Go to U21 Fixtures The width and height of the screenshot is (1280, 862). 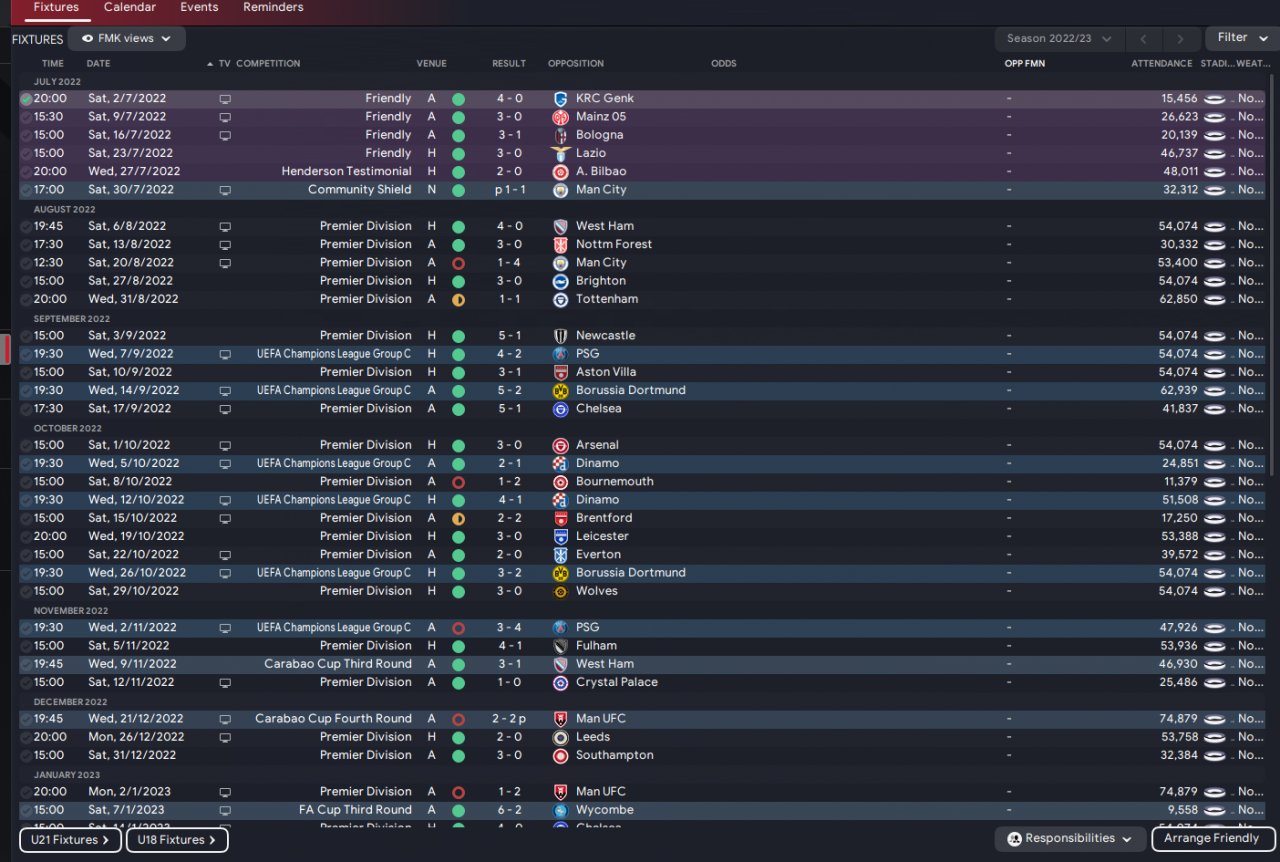(x=70, y=840)
